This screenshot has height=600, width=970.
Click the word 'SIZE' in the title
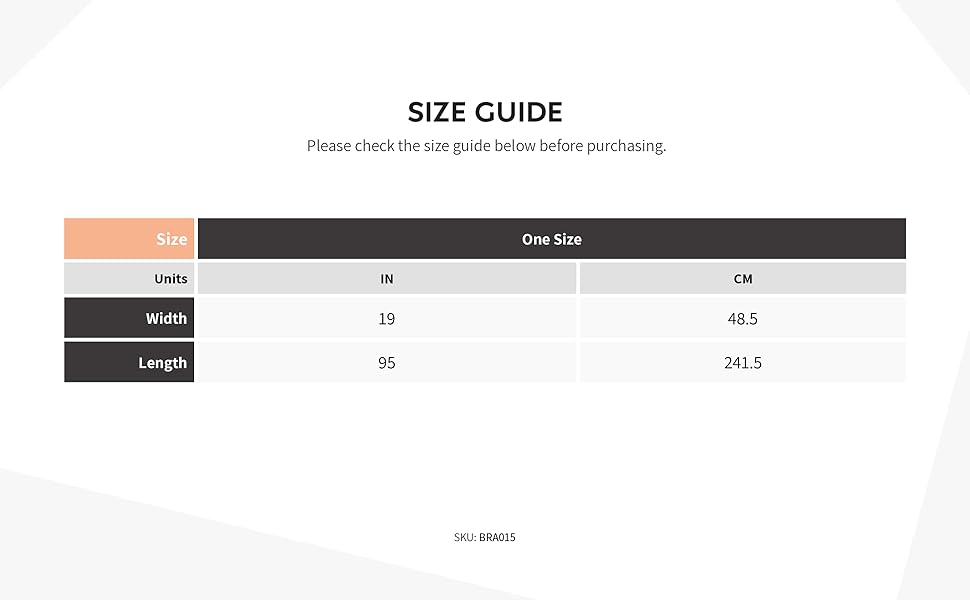pos(438,111)
